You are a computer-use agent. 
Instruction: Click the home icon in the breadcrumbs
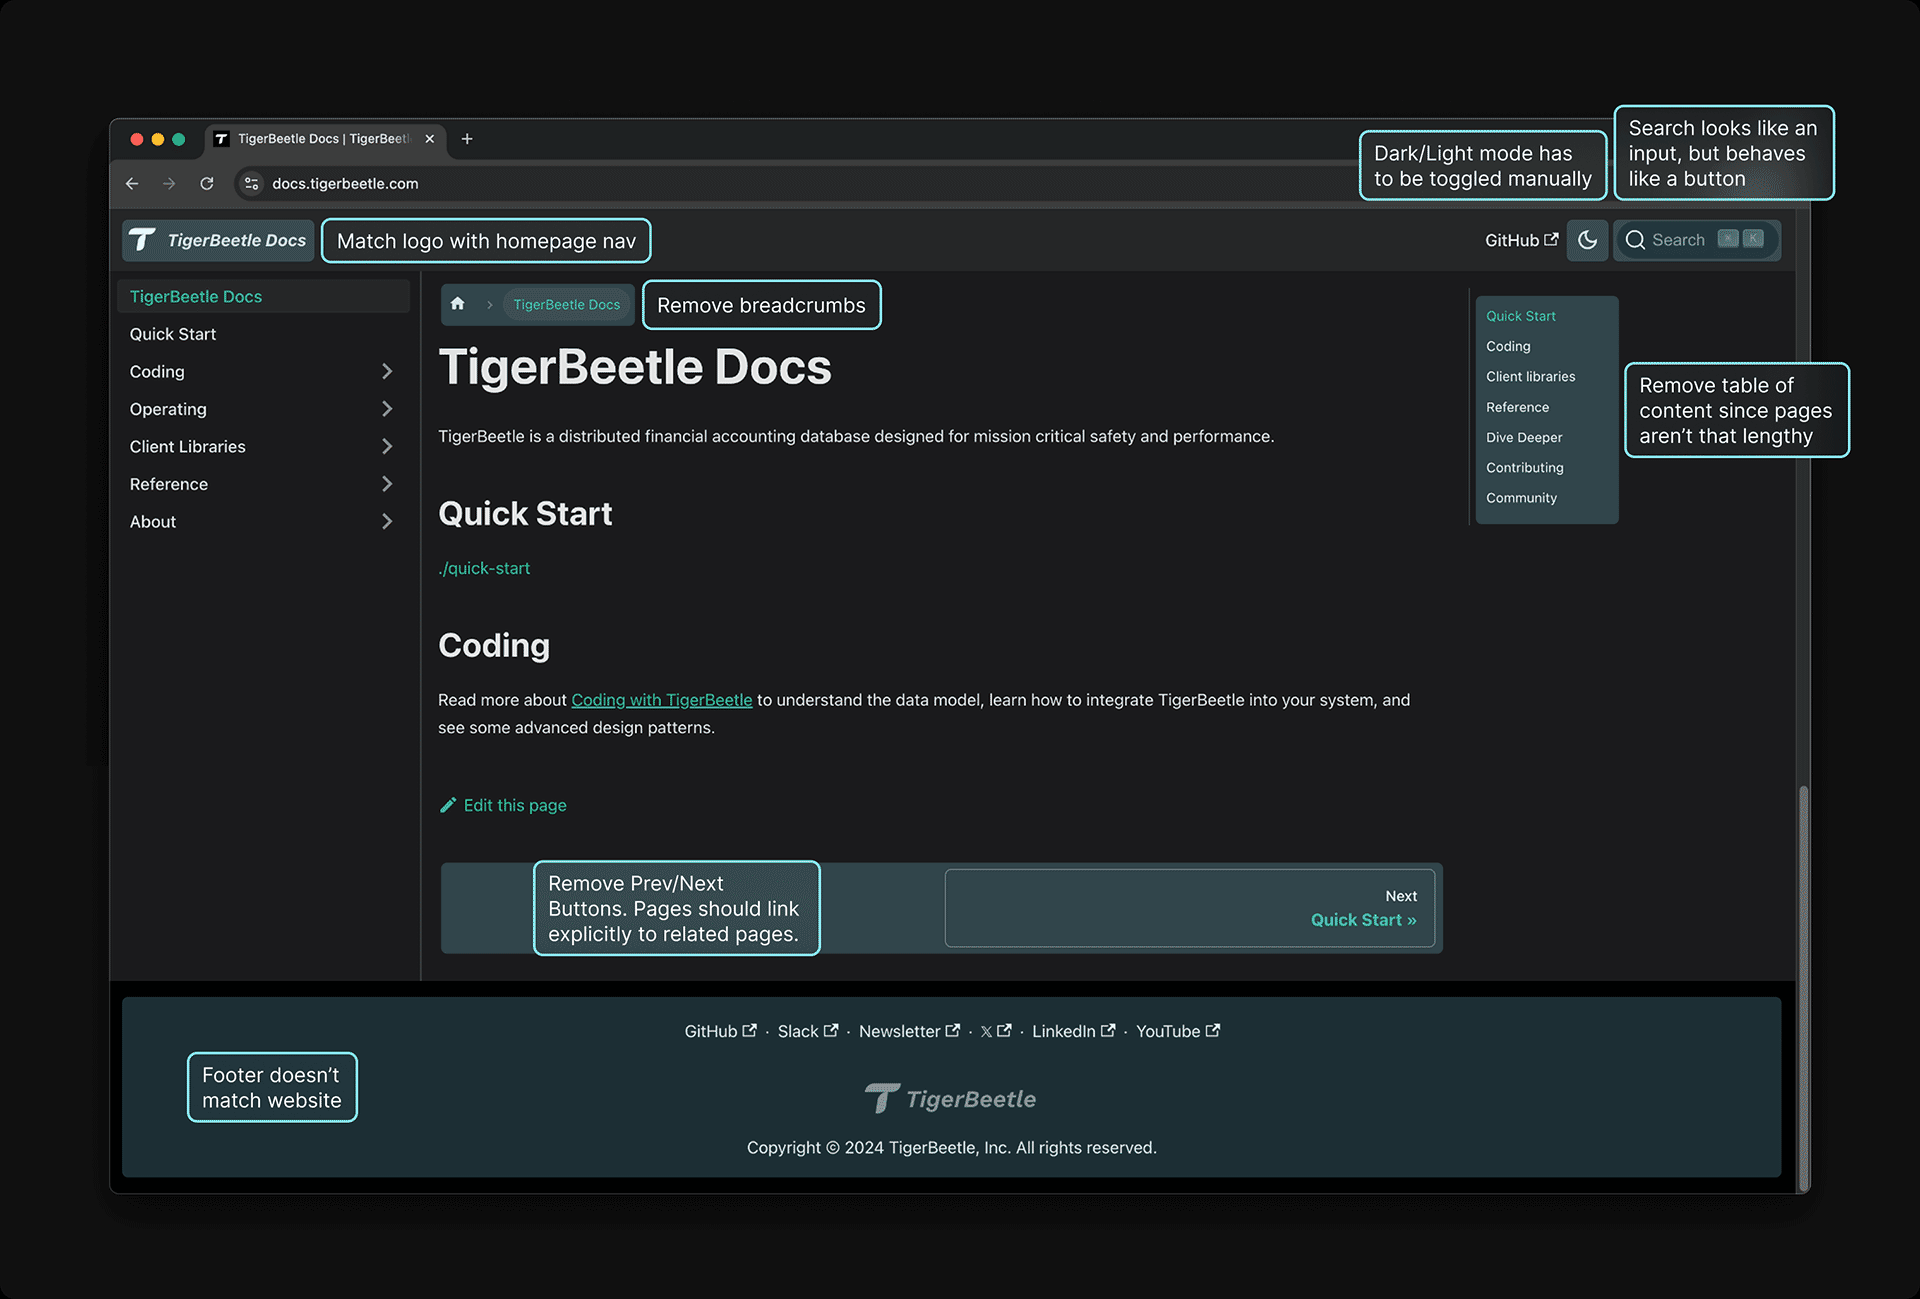click(x=458, y=304)
